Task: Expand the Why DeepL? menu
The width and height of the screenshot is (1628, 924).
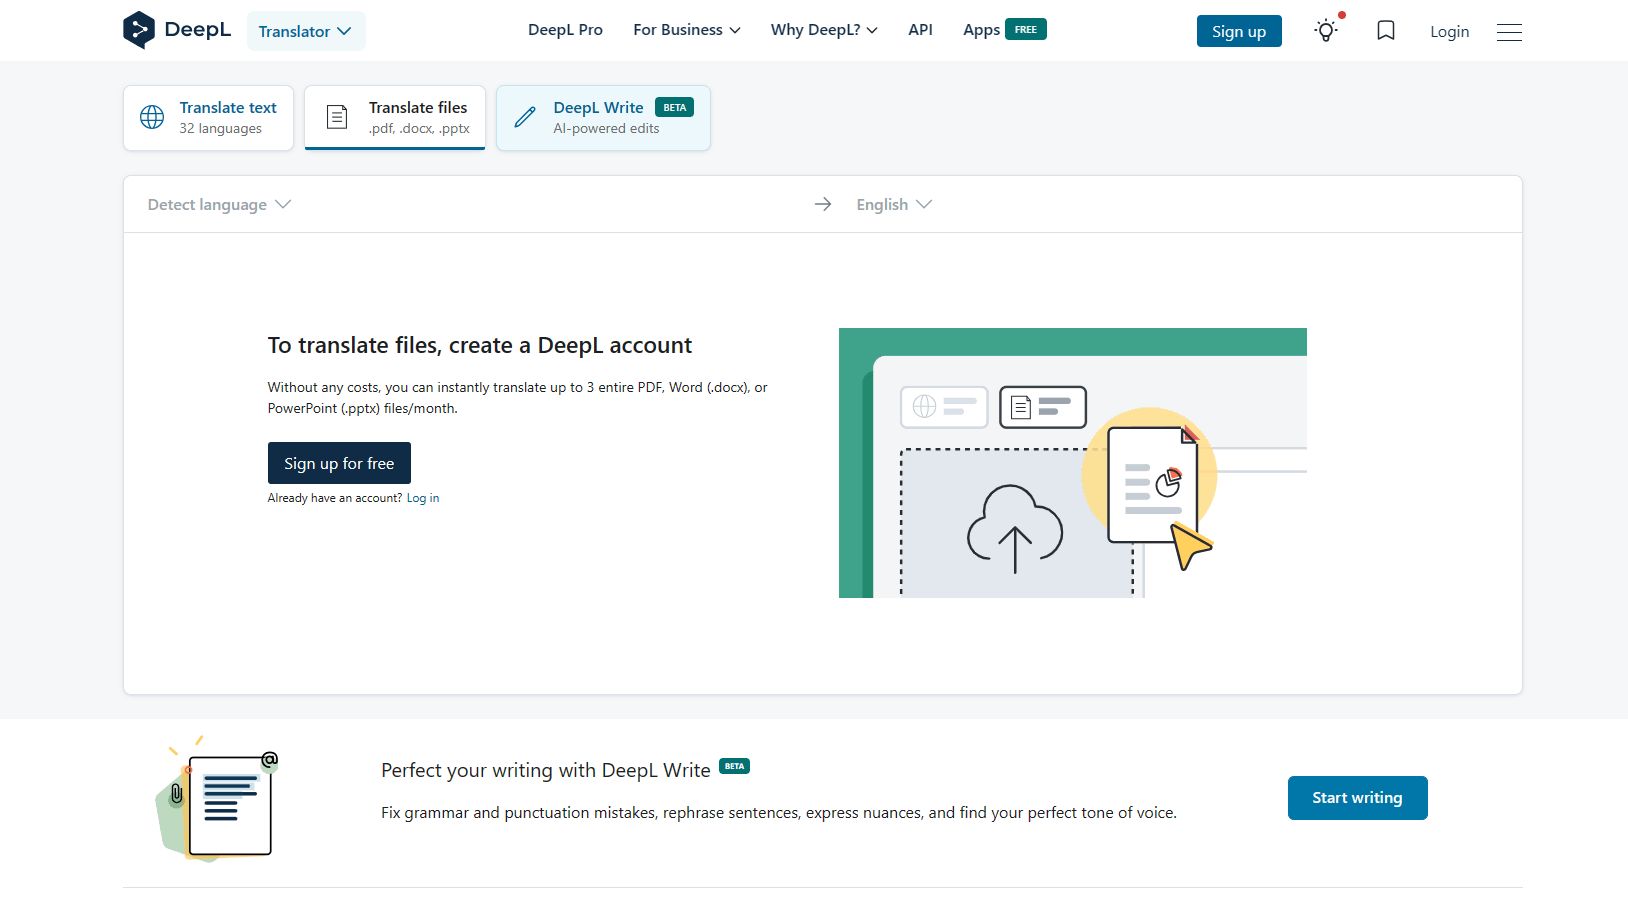Action: 824,30
